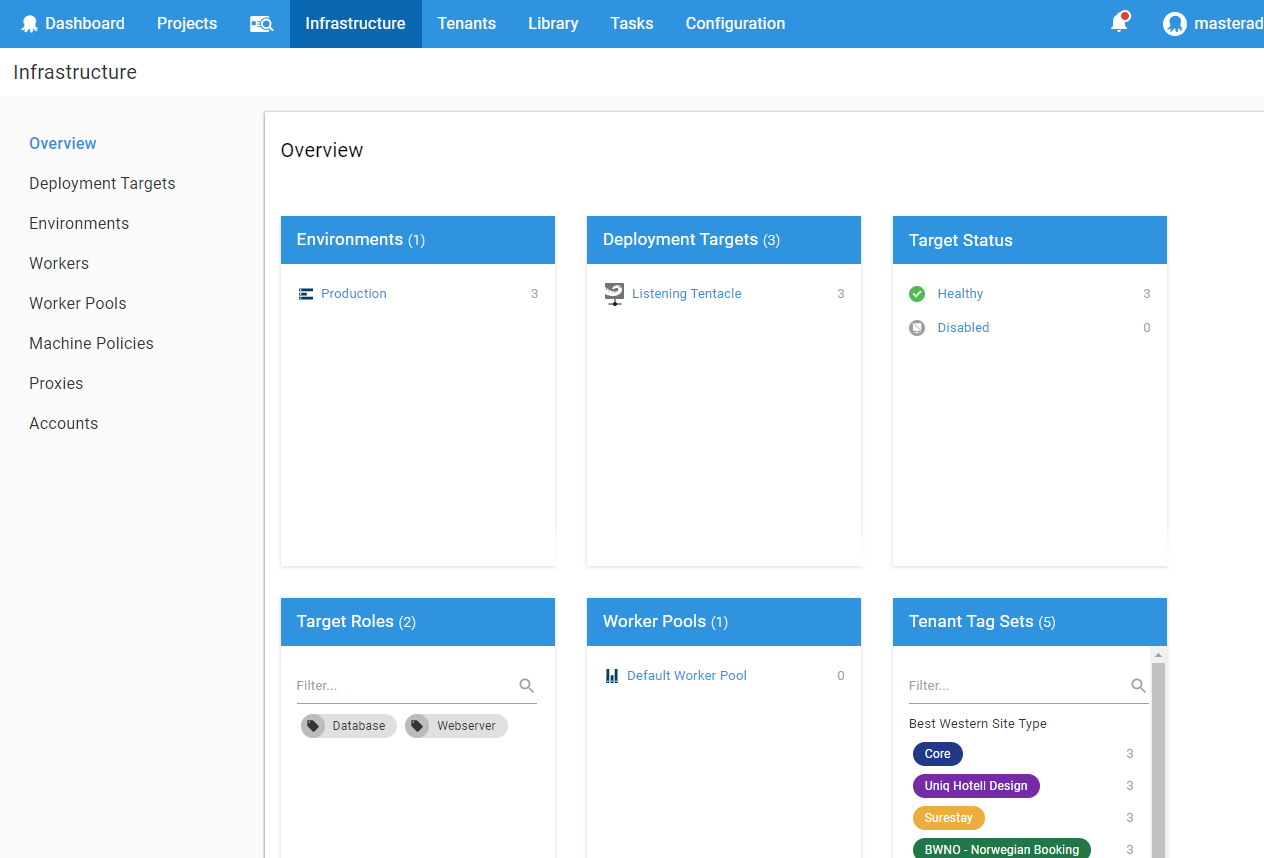1264x858 pixels.
Task: Click the search icon in Tenant Tag Sets filter
Action: 1138,686
